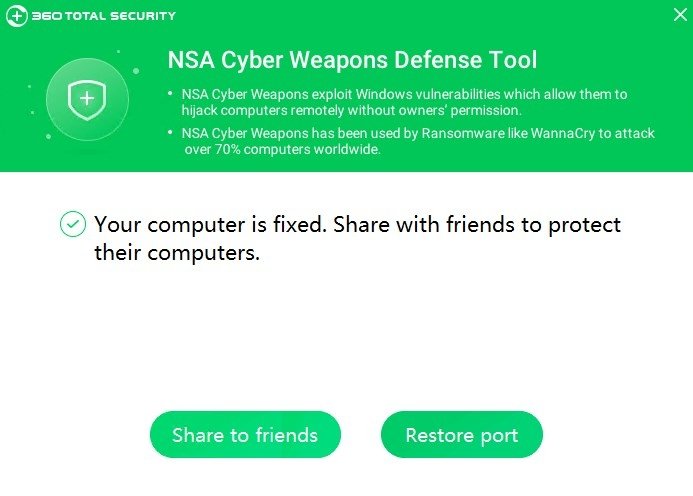Select the NSA Cyber Weapons Defense Tool heading

352,60
